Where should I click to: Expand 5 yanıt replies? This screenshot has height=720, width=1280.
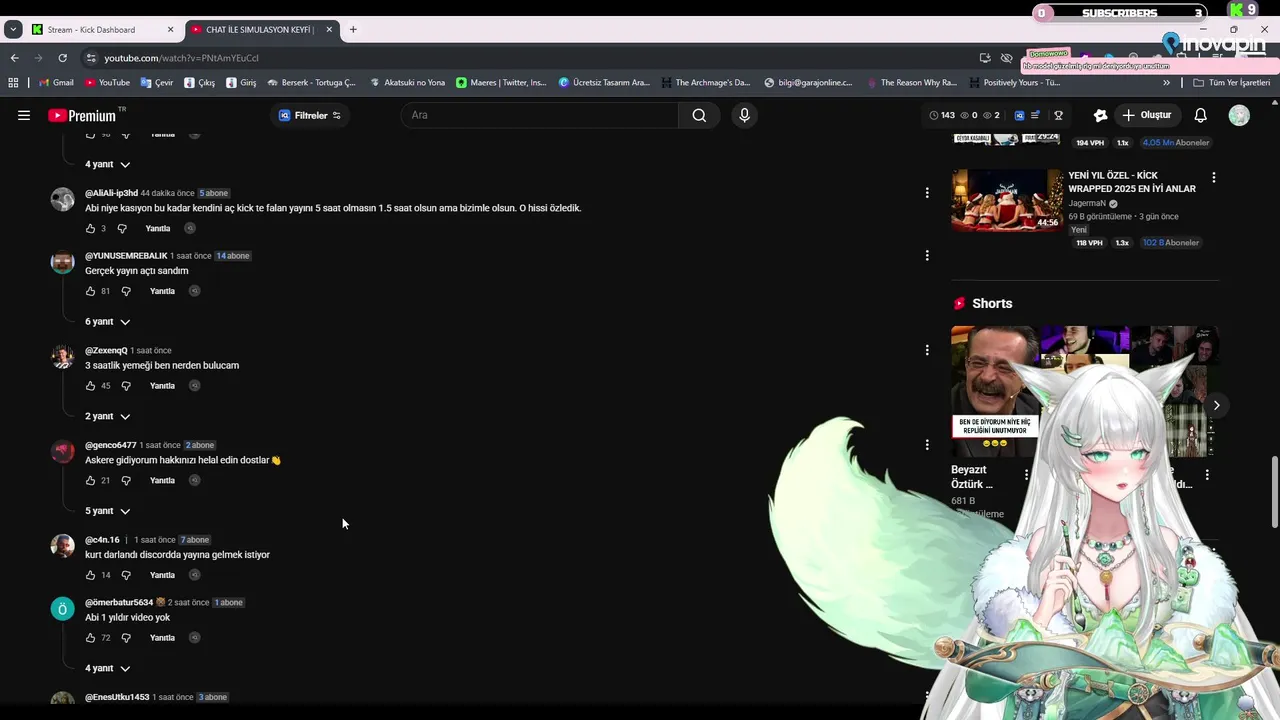pyautogui.click(x=108, y=511)
